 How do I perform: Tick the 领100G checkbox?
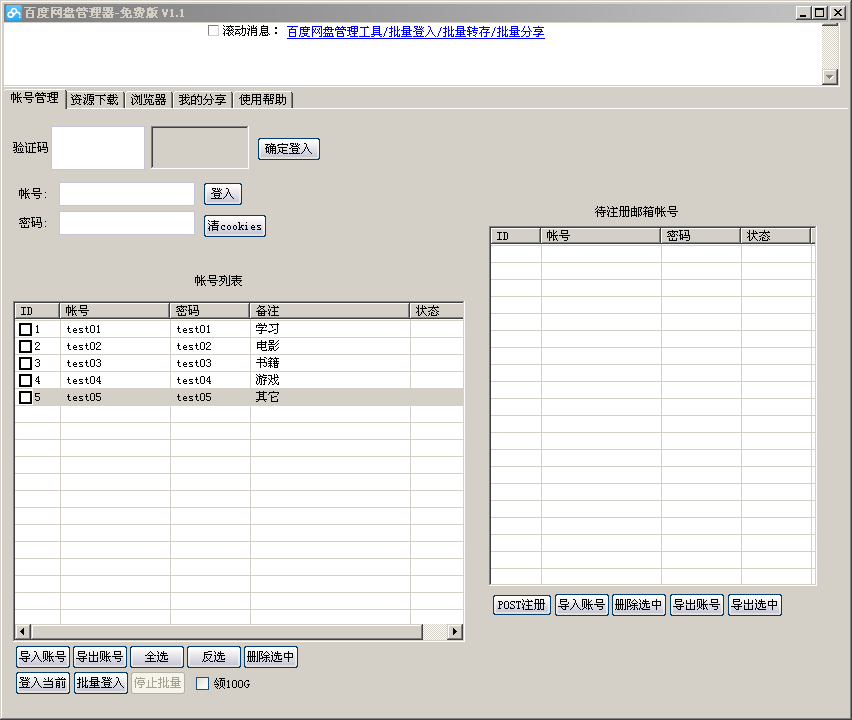pyautogui.click(x=202, y=684)
